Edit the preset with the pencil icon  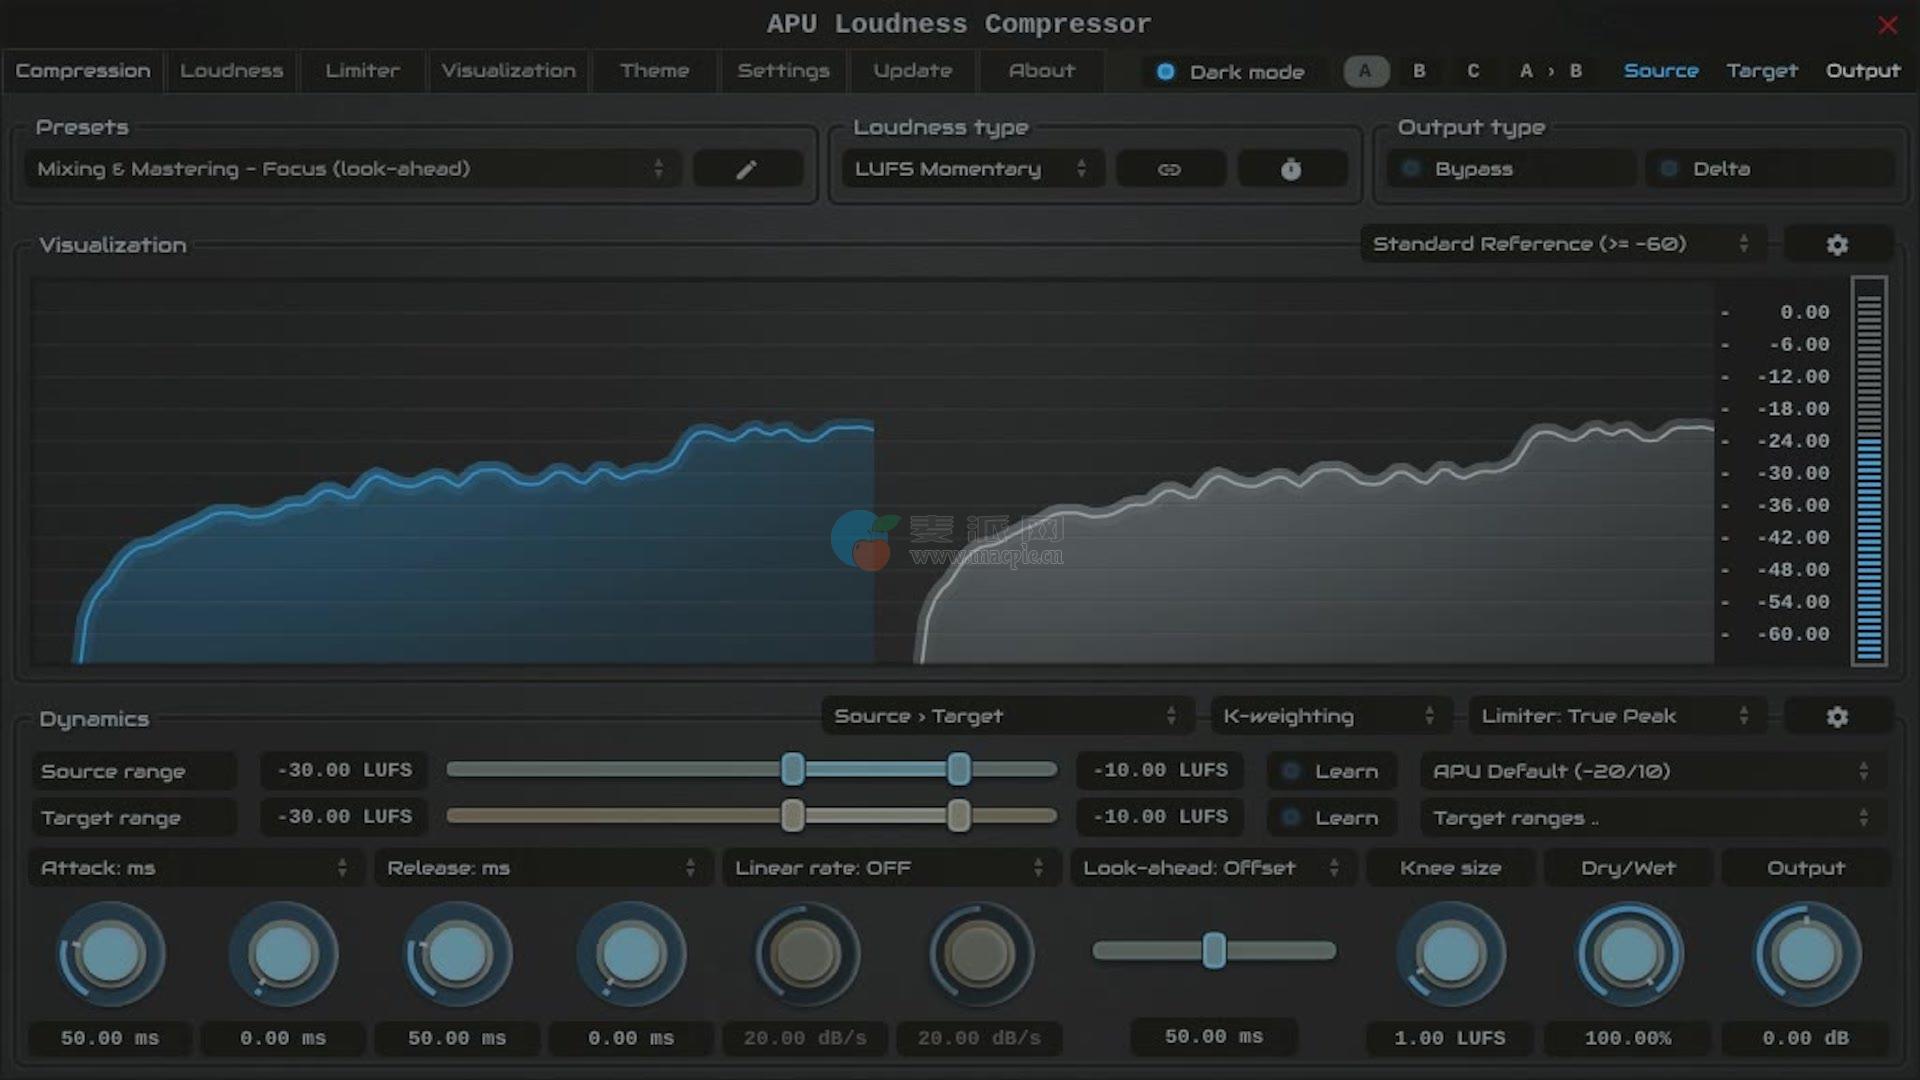748,169
